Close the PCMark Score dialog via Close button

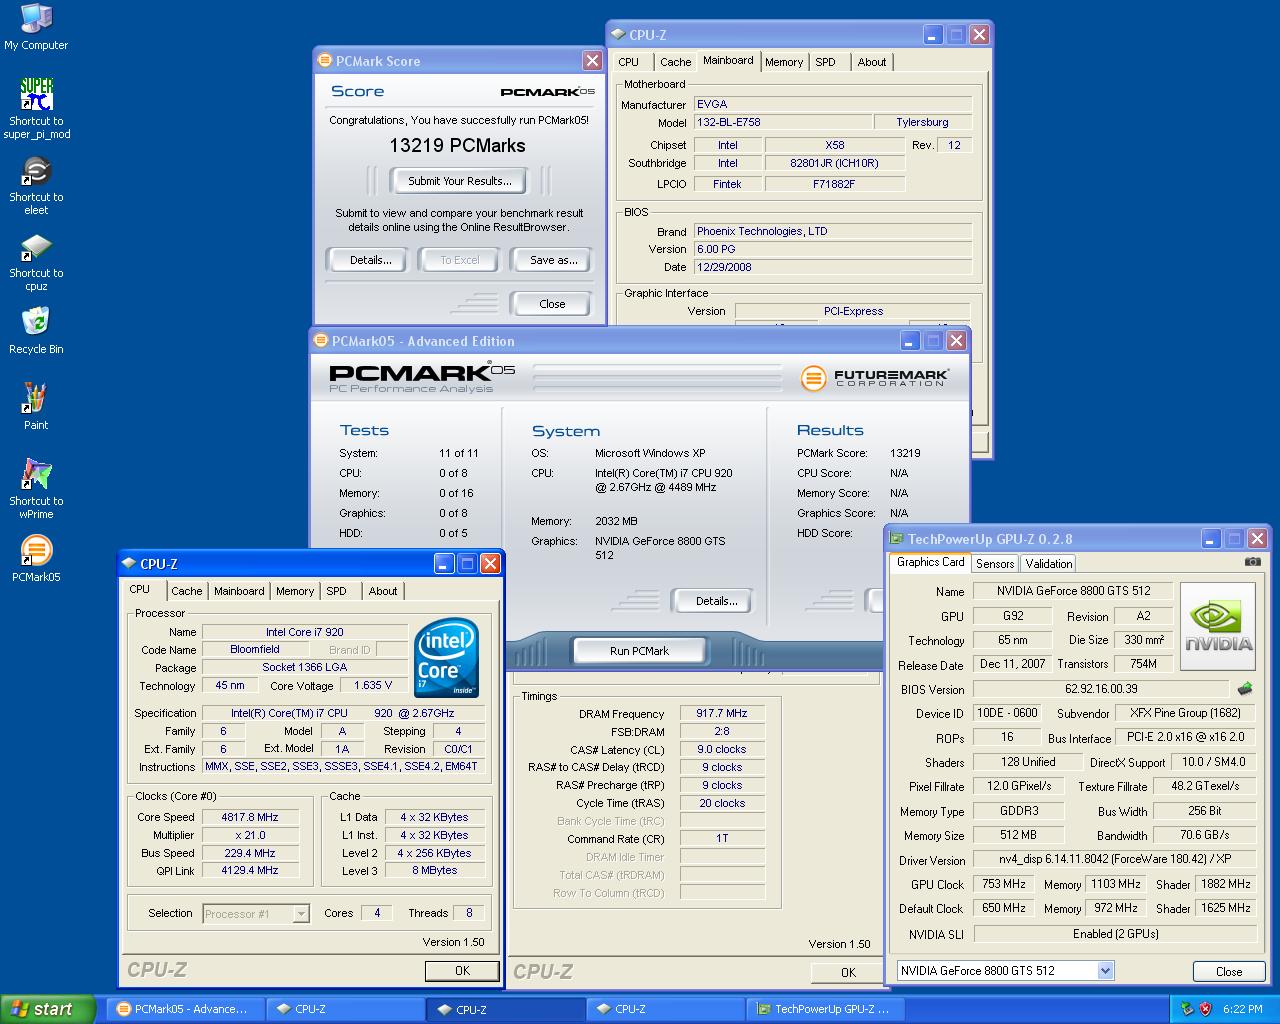[x=552, y=304]
